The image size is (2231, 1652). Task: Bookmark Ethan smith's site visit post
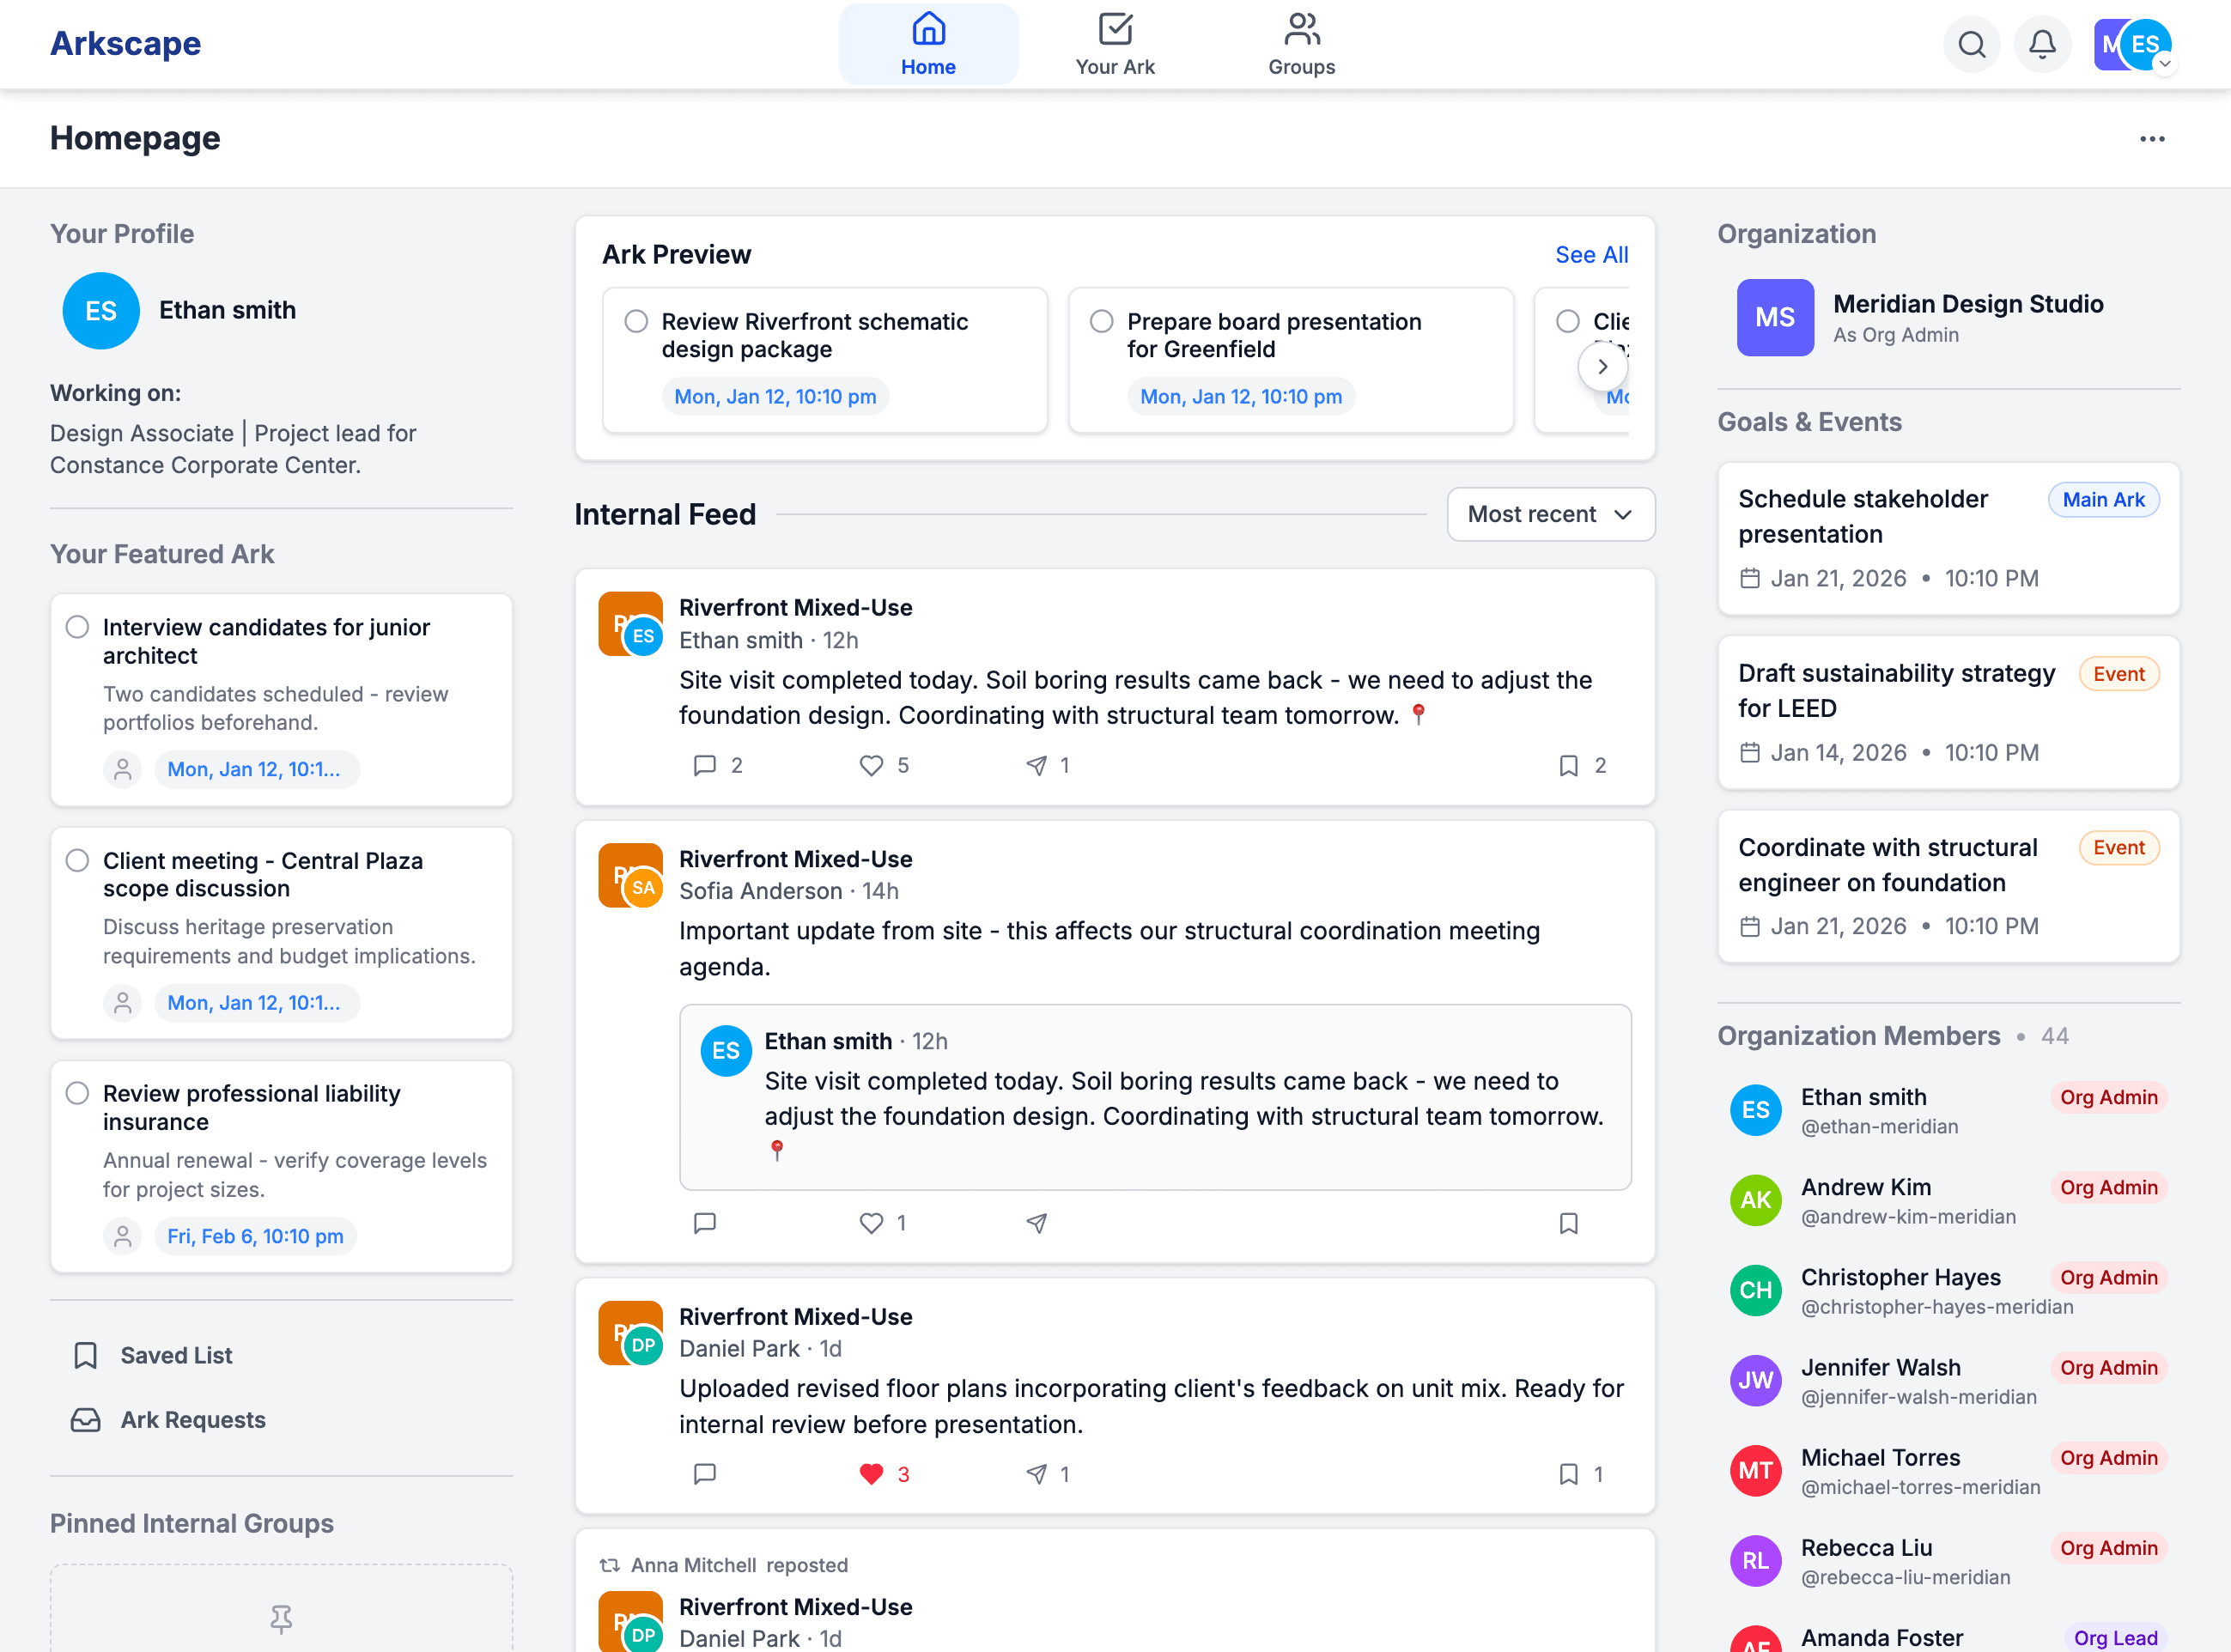coord(1568,766)
